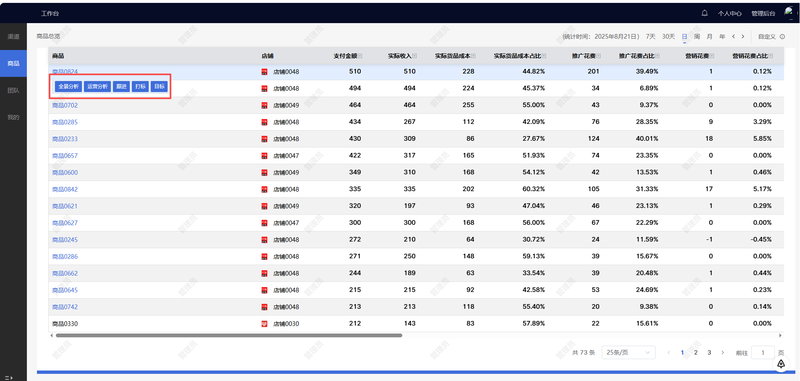Go to next date period arrow
Image resolution: width=800 pixels, height=381 pixels.
(743, 37)
